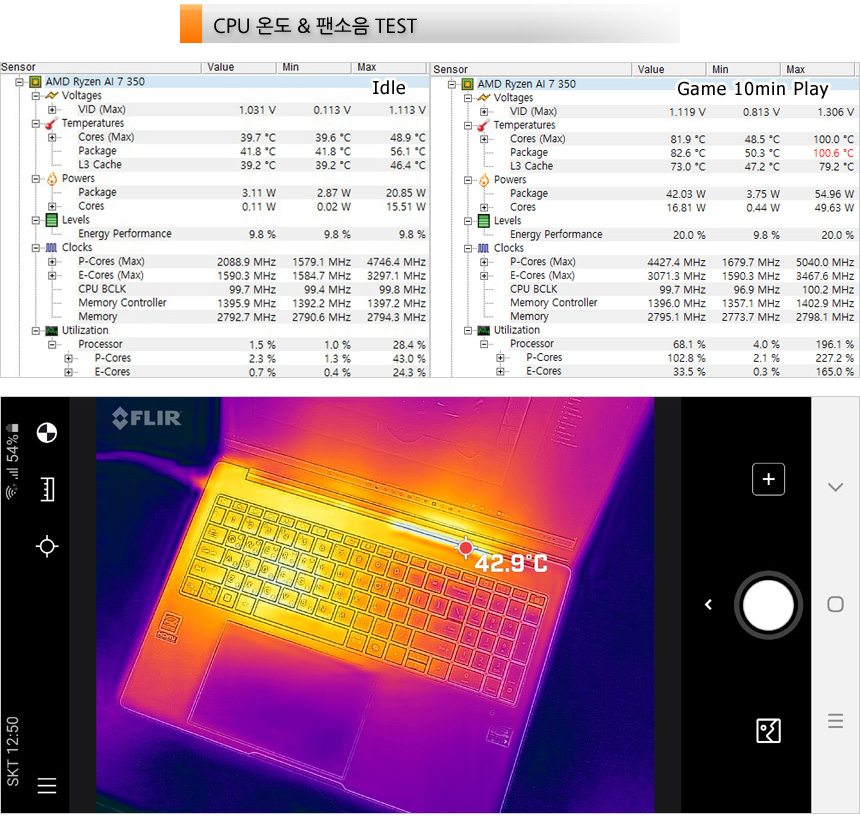Image resolution: width=860 pixels, height=816 pixels.
Task: Collapse Clocks node in the Game panel
Action: coord(468,248)
